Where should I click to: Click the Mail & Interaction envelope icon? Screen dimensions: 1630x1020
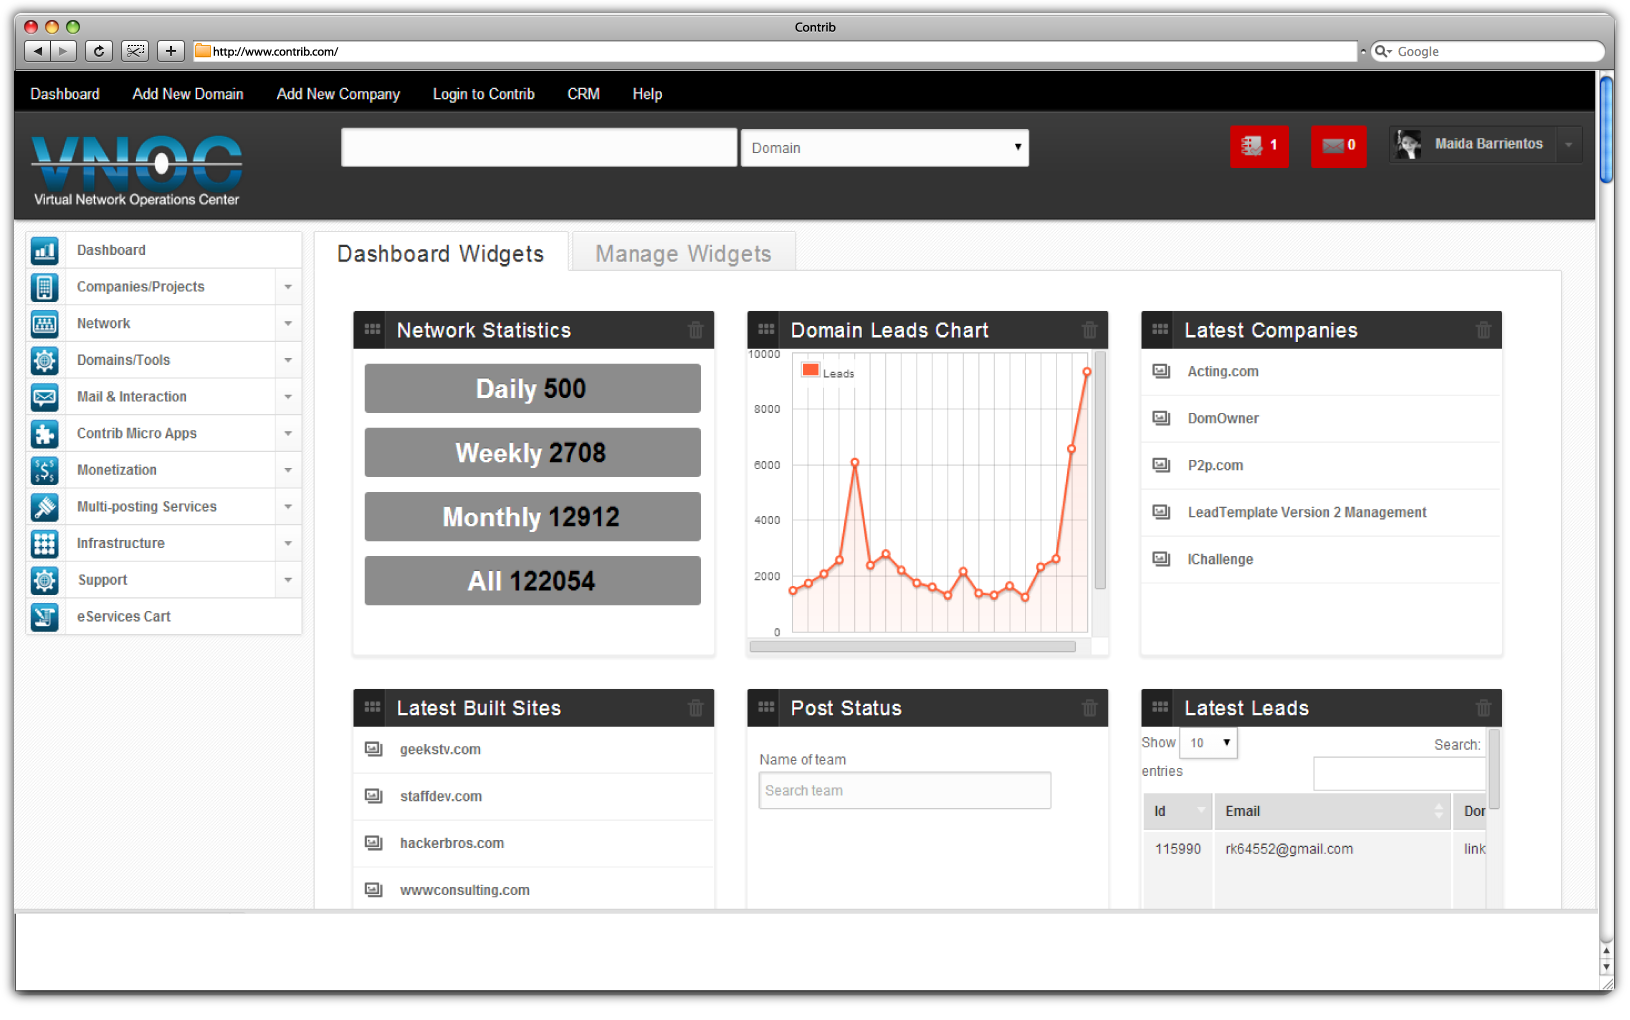[x=44, y=397]
